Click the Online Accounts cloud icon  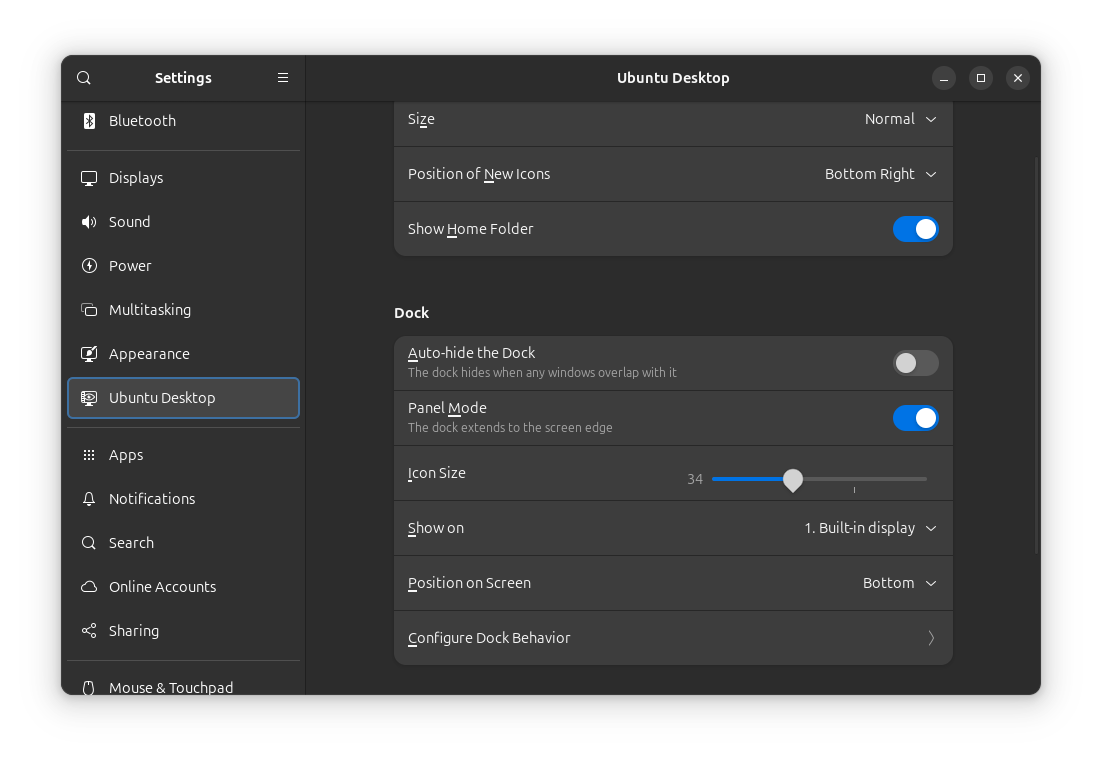point(89,587)
